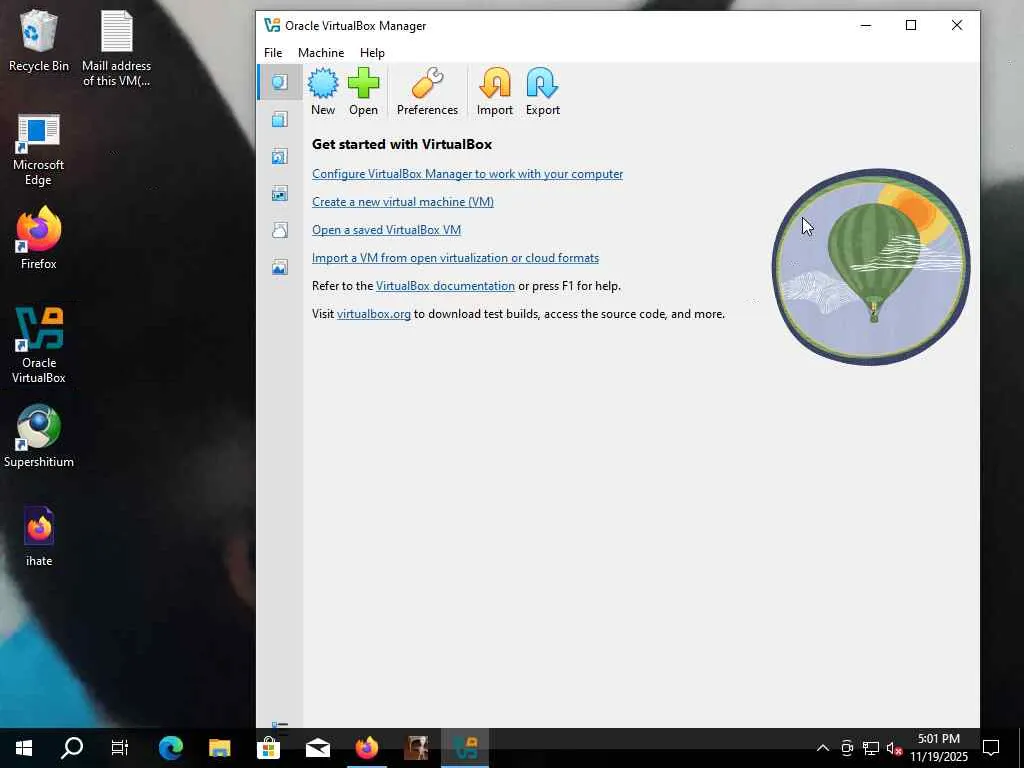Click the taskbar app with figure picture

tap(416, 748)
